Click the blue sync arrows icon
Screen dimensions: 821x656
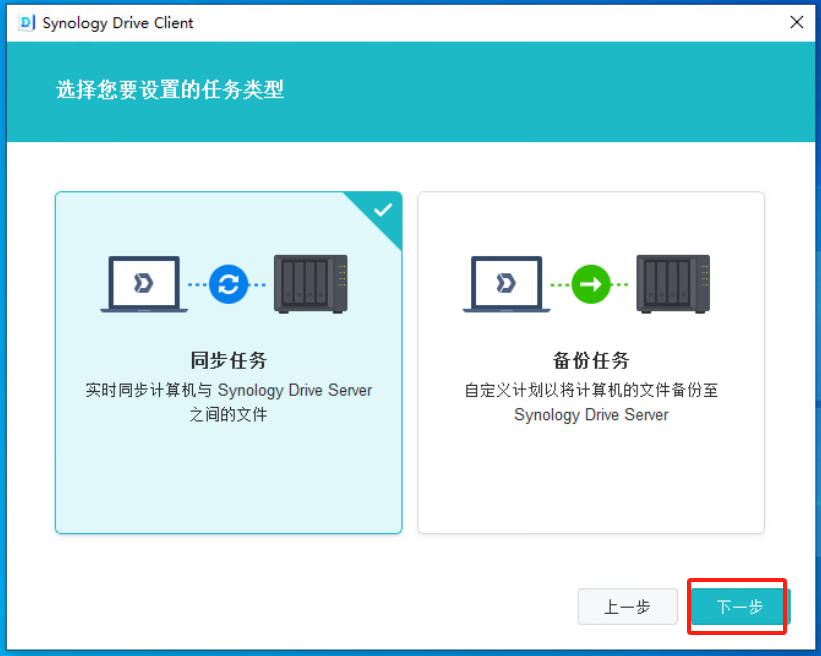point(228,284)
